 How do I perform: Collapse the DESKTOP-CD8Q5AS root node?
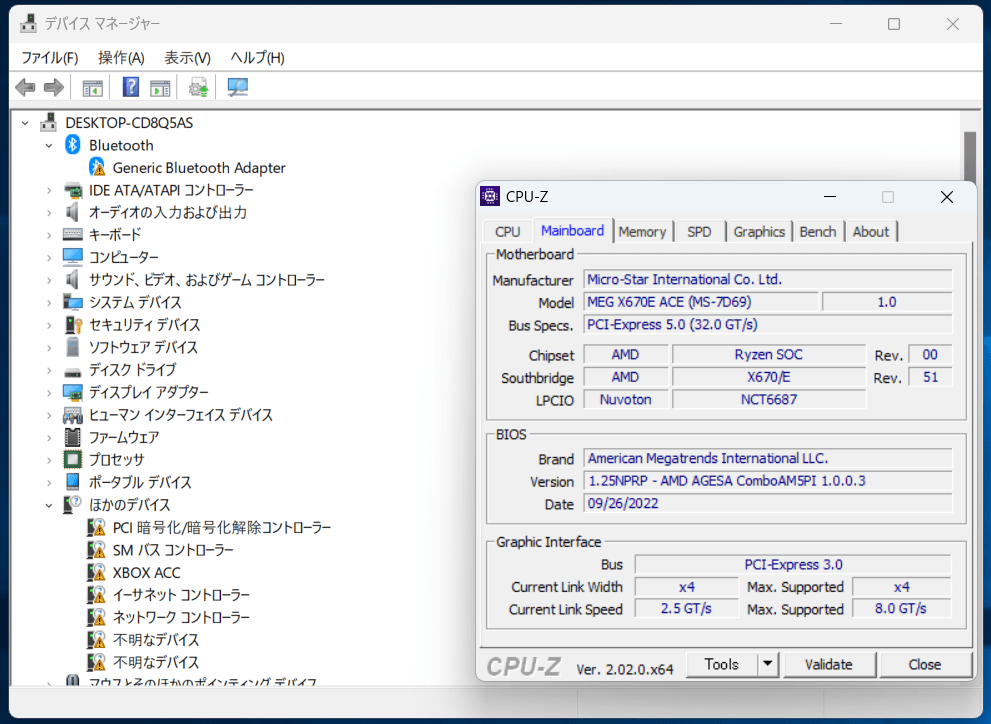click(25, 123)
